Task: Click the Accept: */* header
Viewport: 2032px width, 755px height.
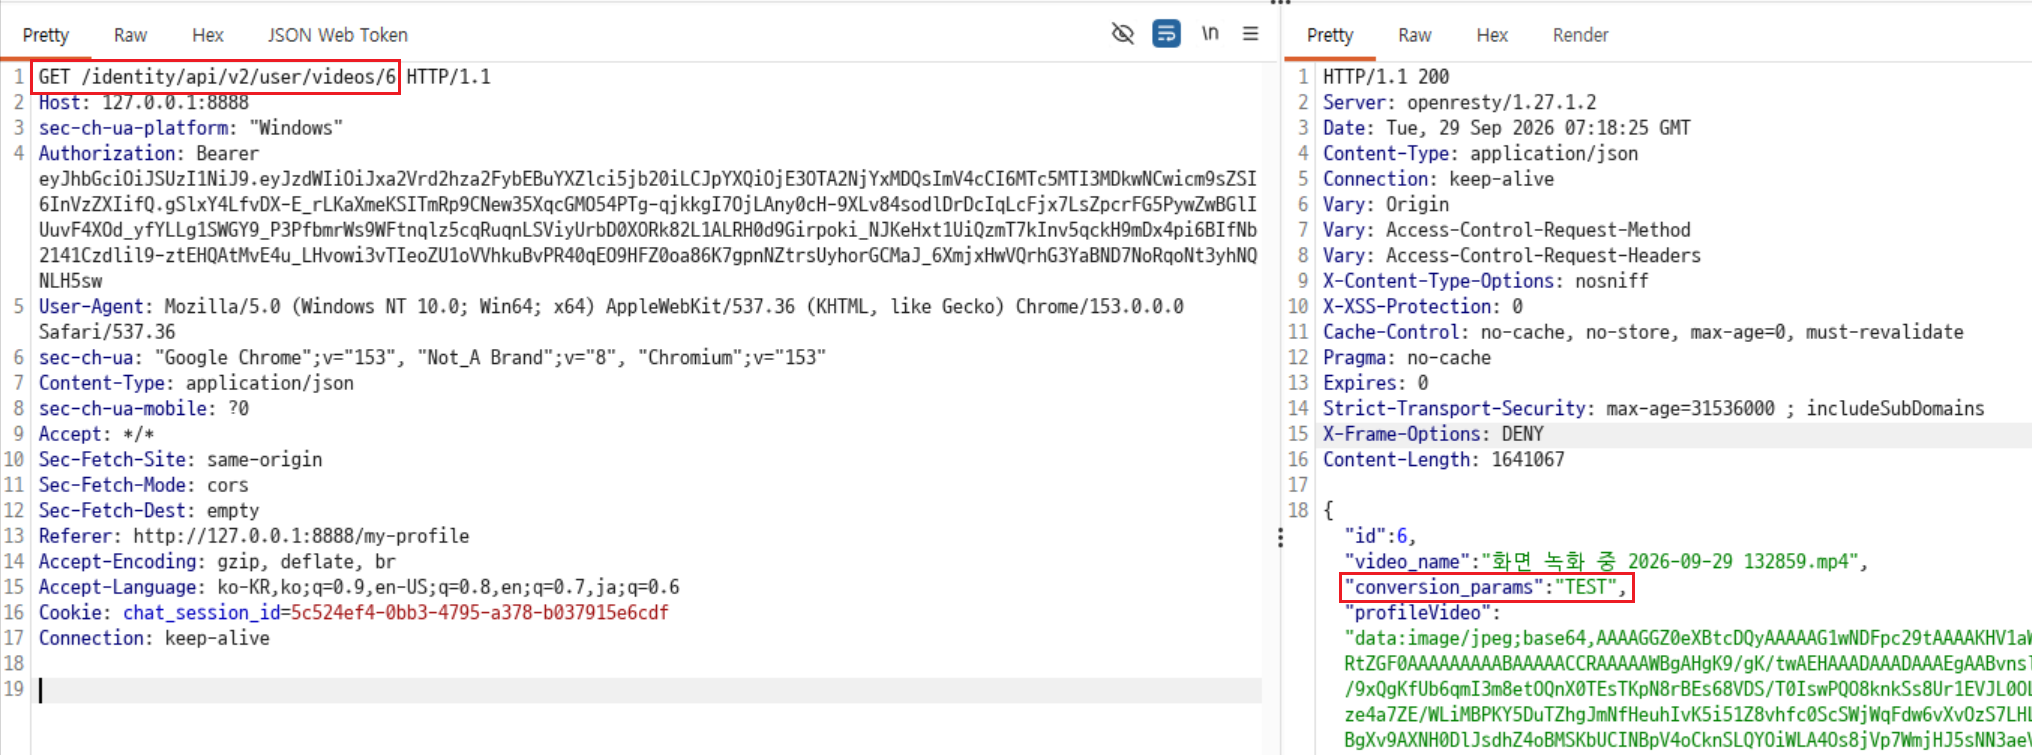Action: [96, 434]
